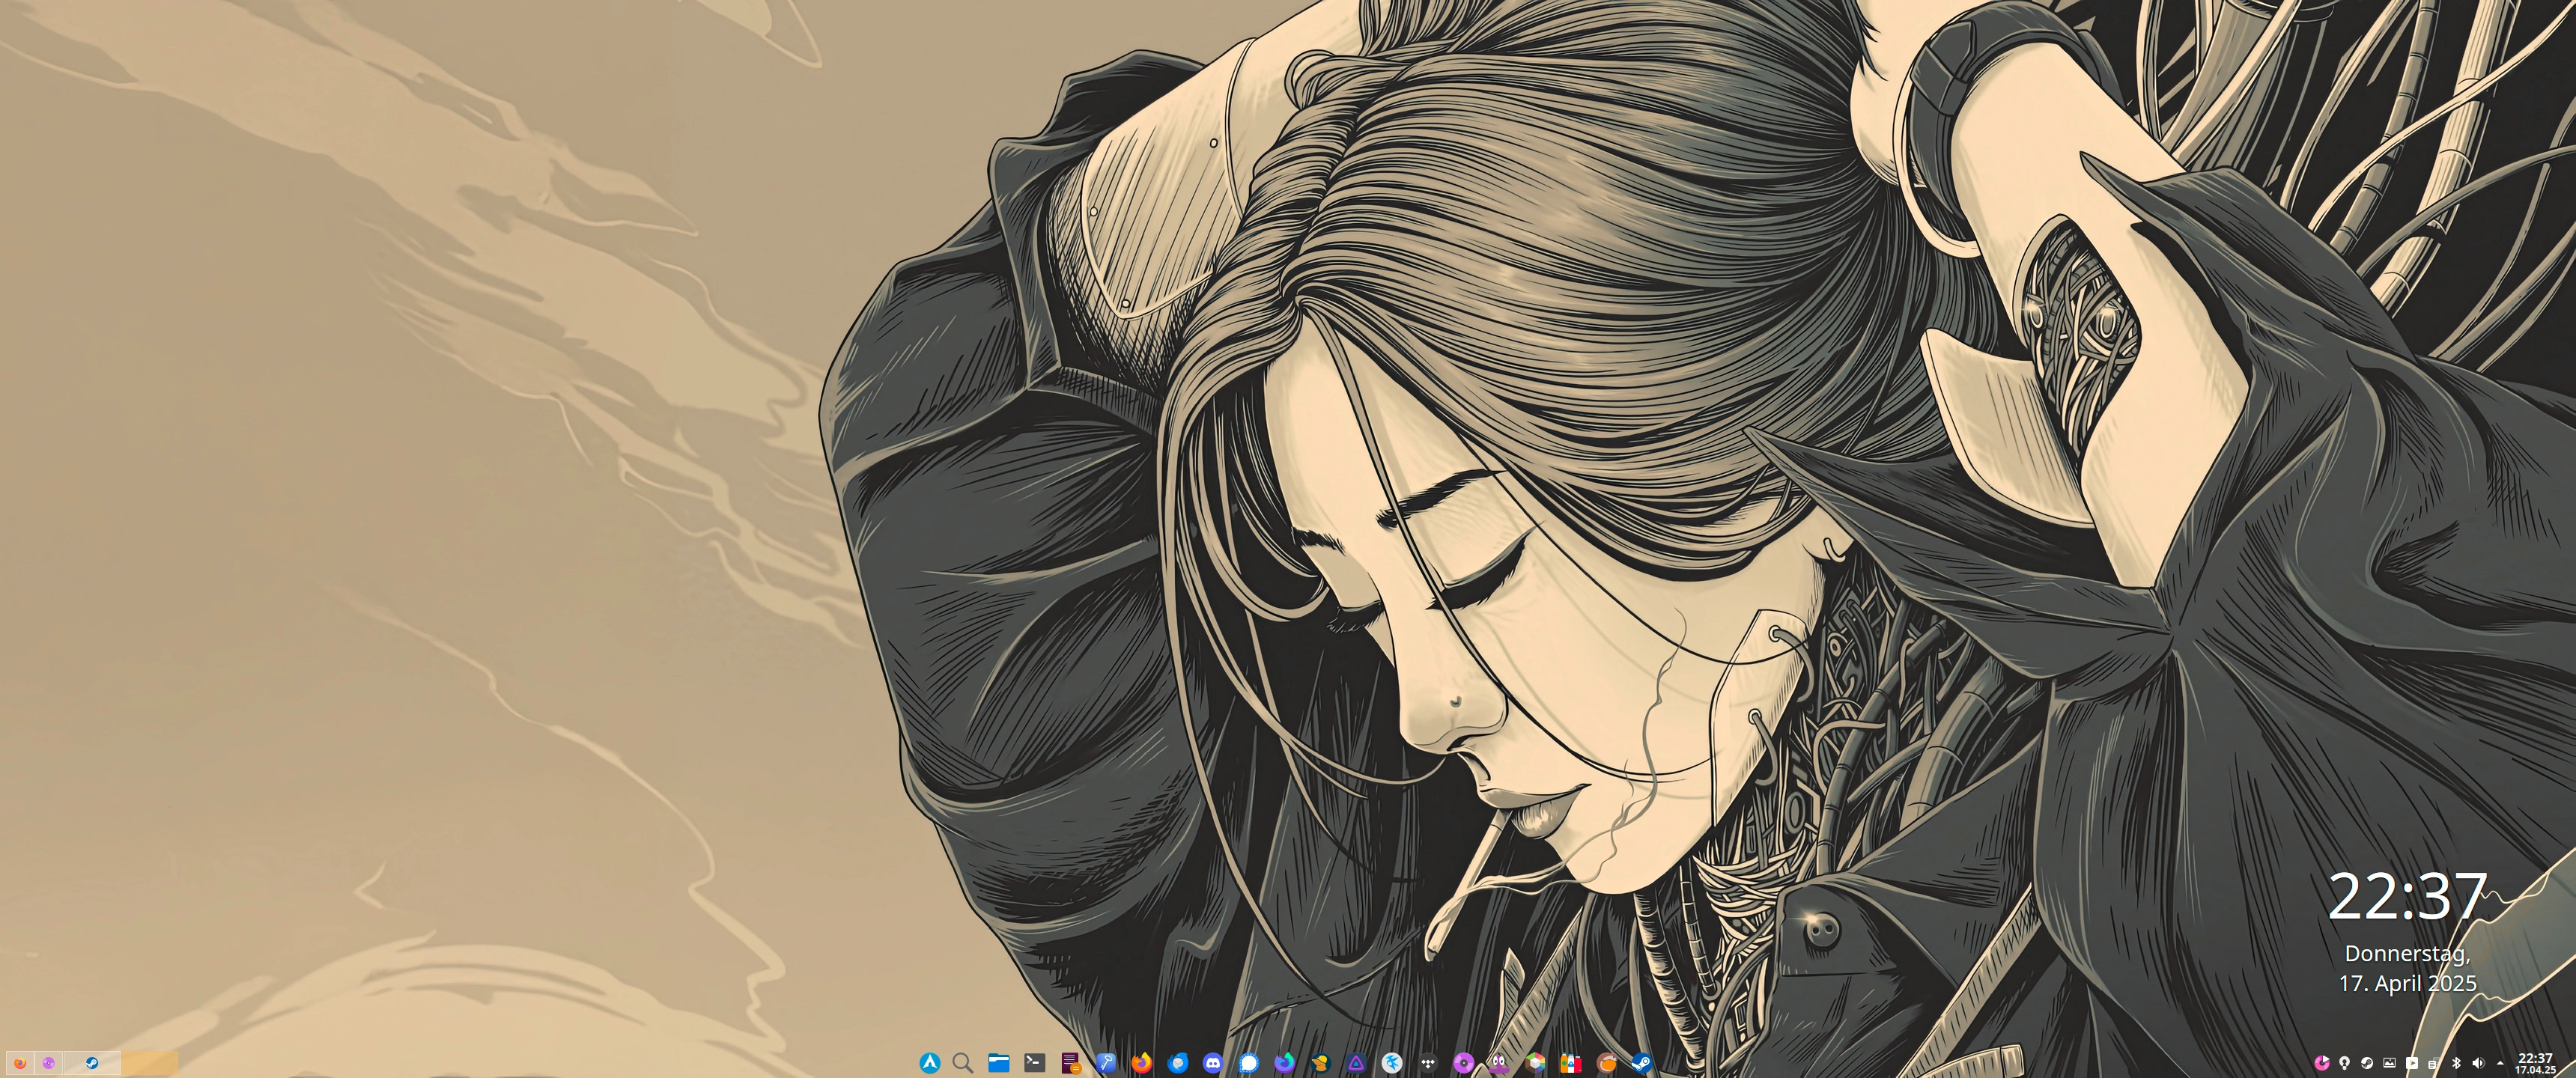Open the white bird app icon
This screenshot has width=2576, height=1078.
pos(1392,1063)
